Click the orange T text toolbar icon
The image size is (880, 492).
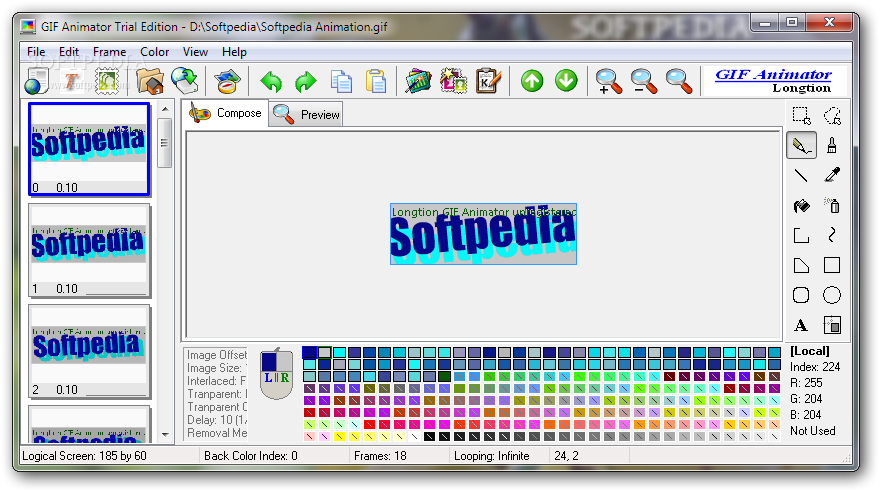point(71,81)
